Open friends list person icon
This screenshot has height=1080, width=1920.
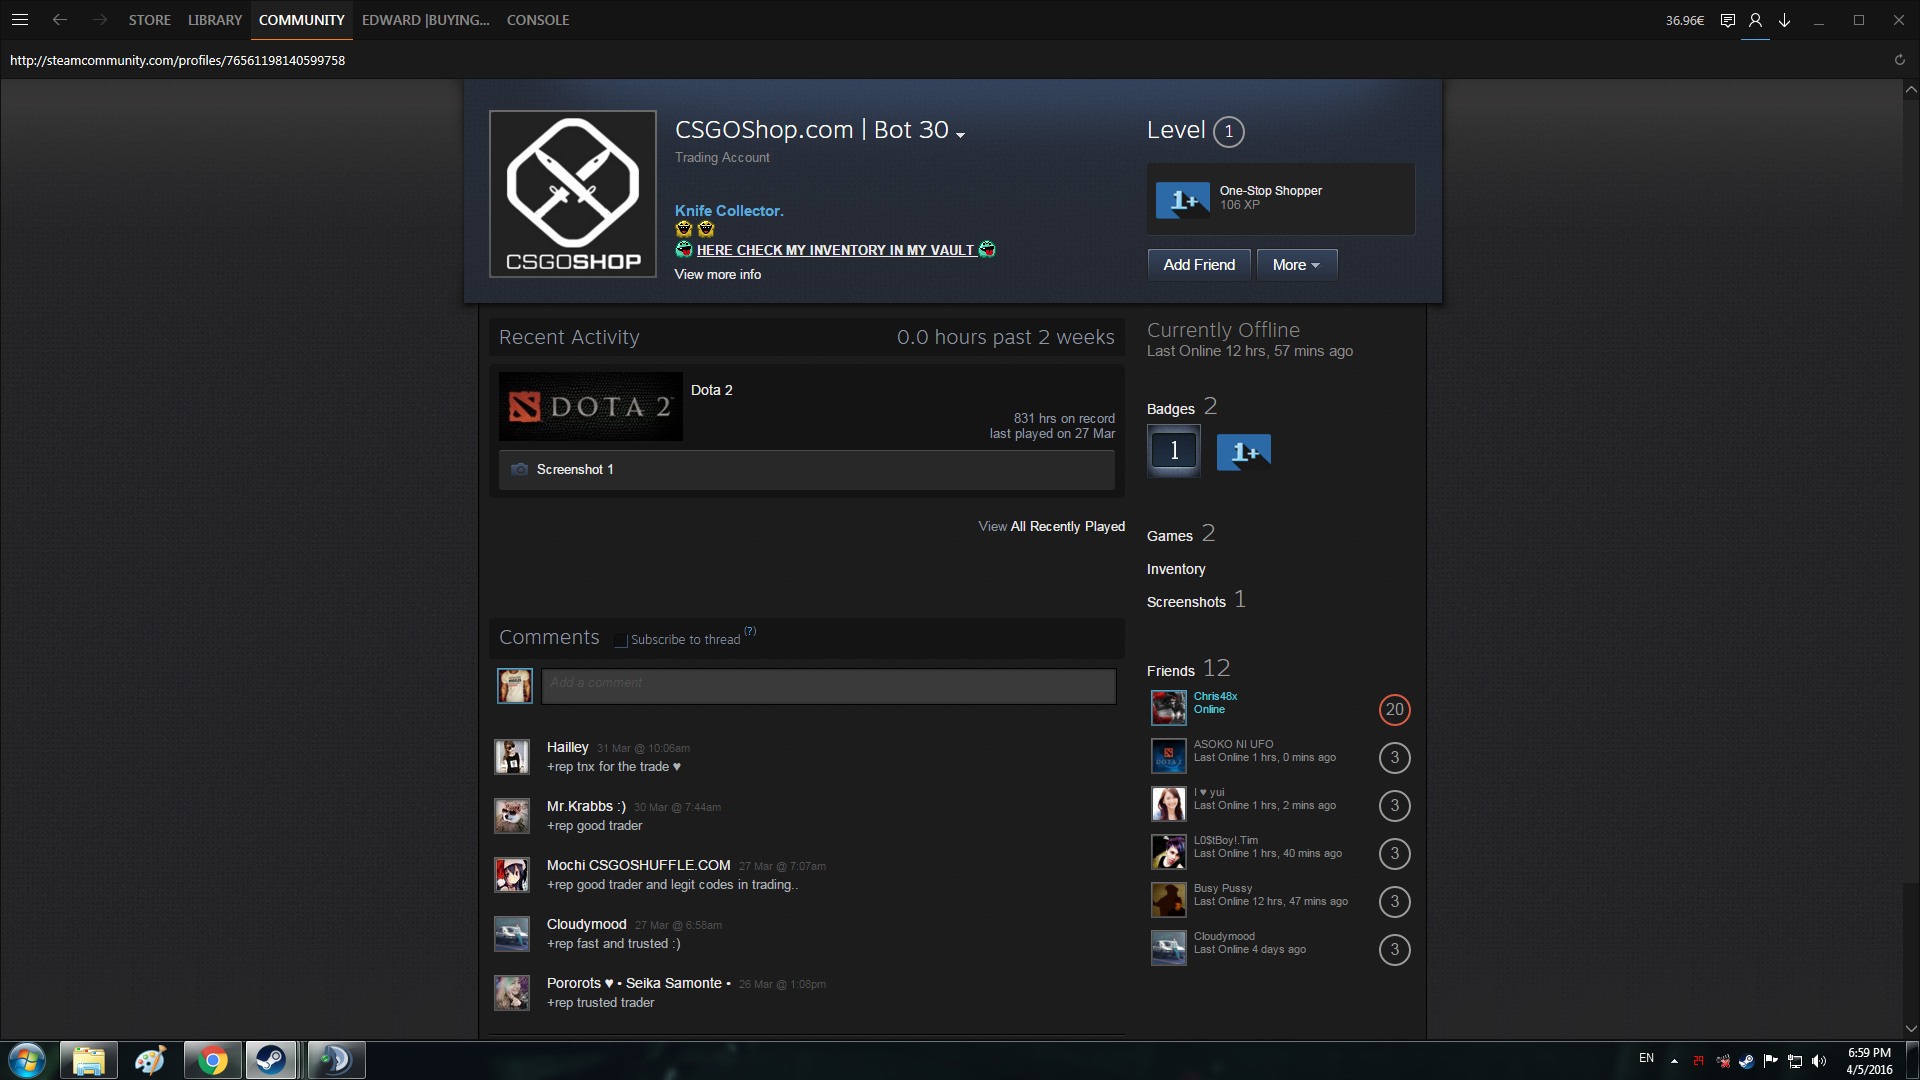1755,20
